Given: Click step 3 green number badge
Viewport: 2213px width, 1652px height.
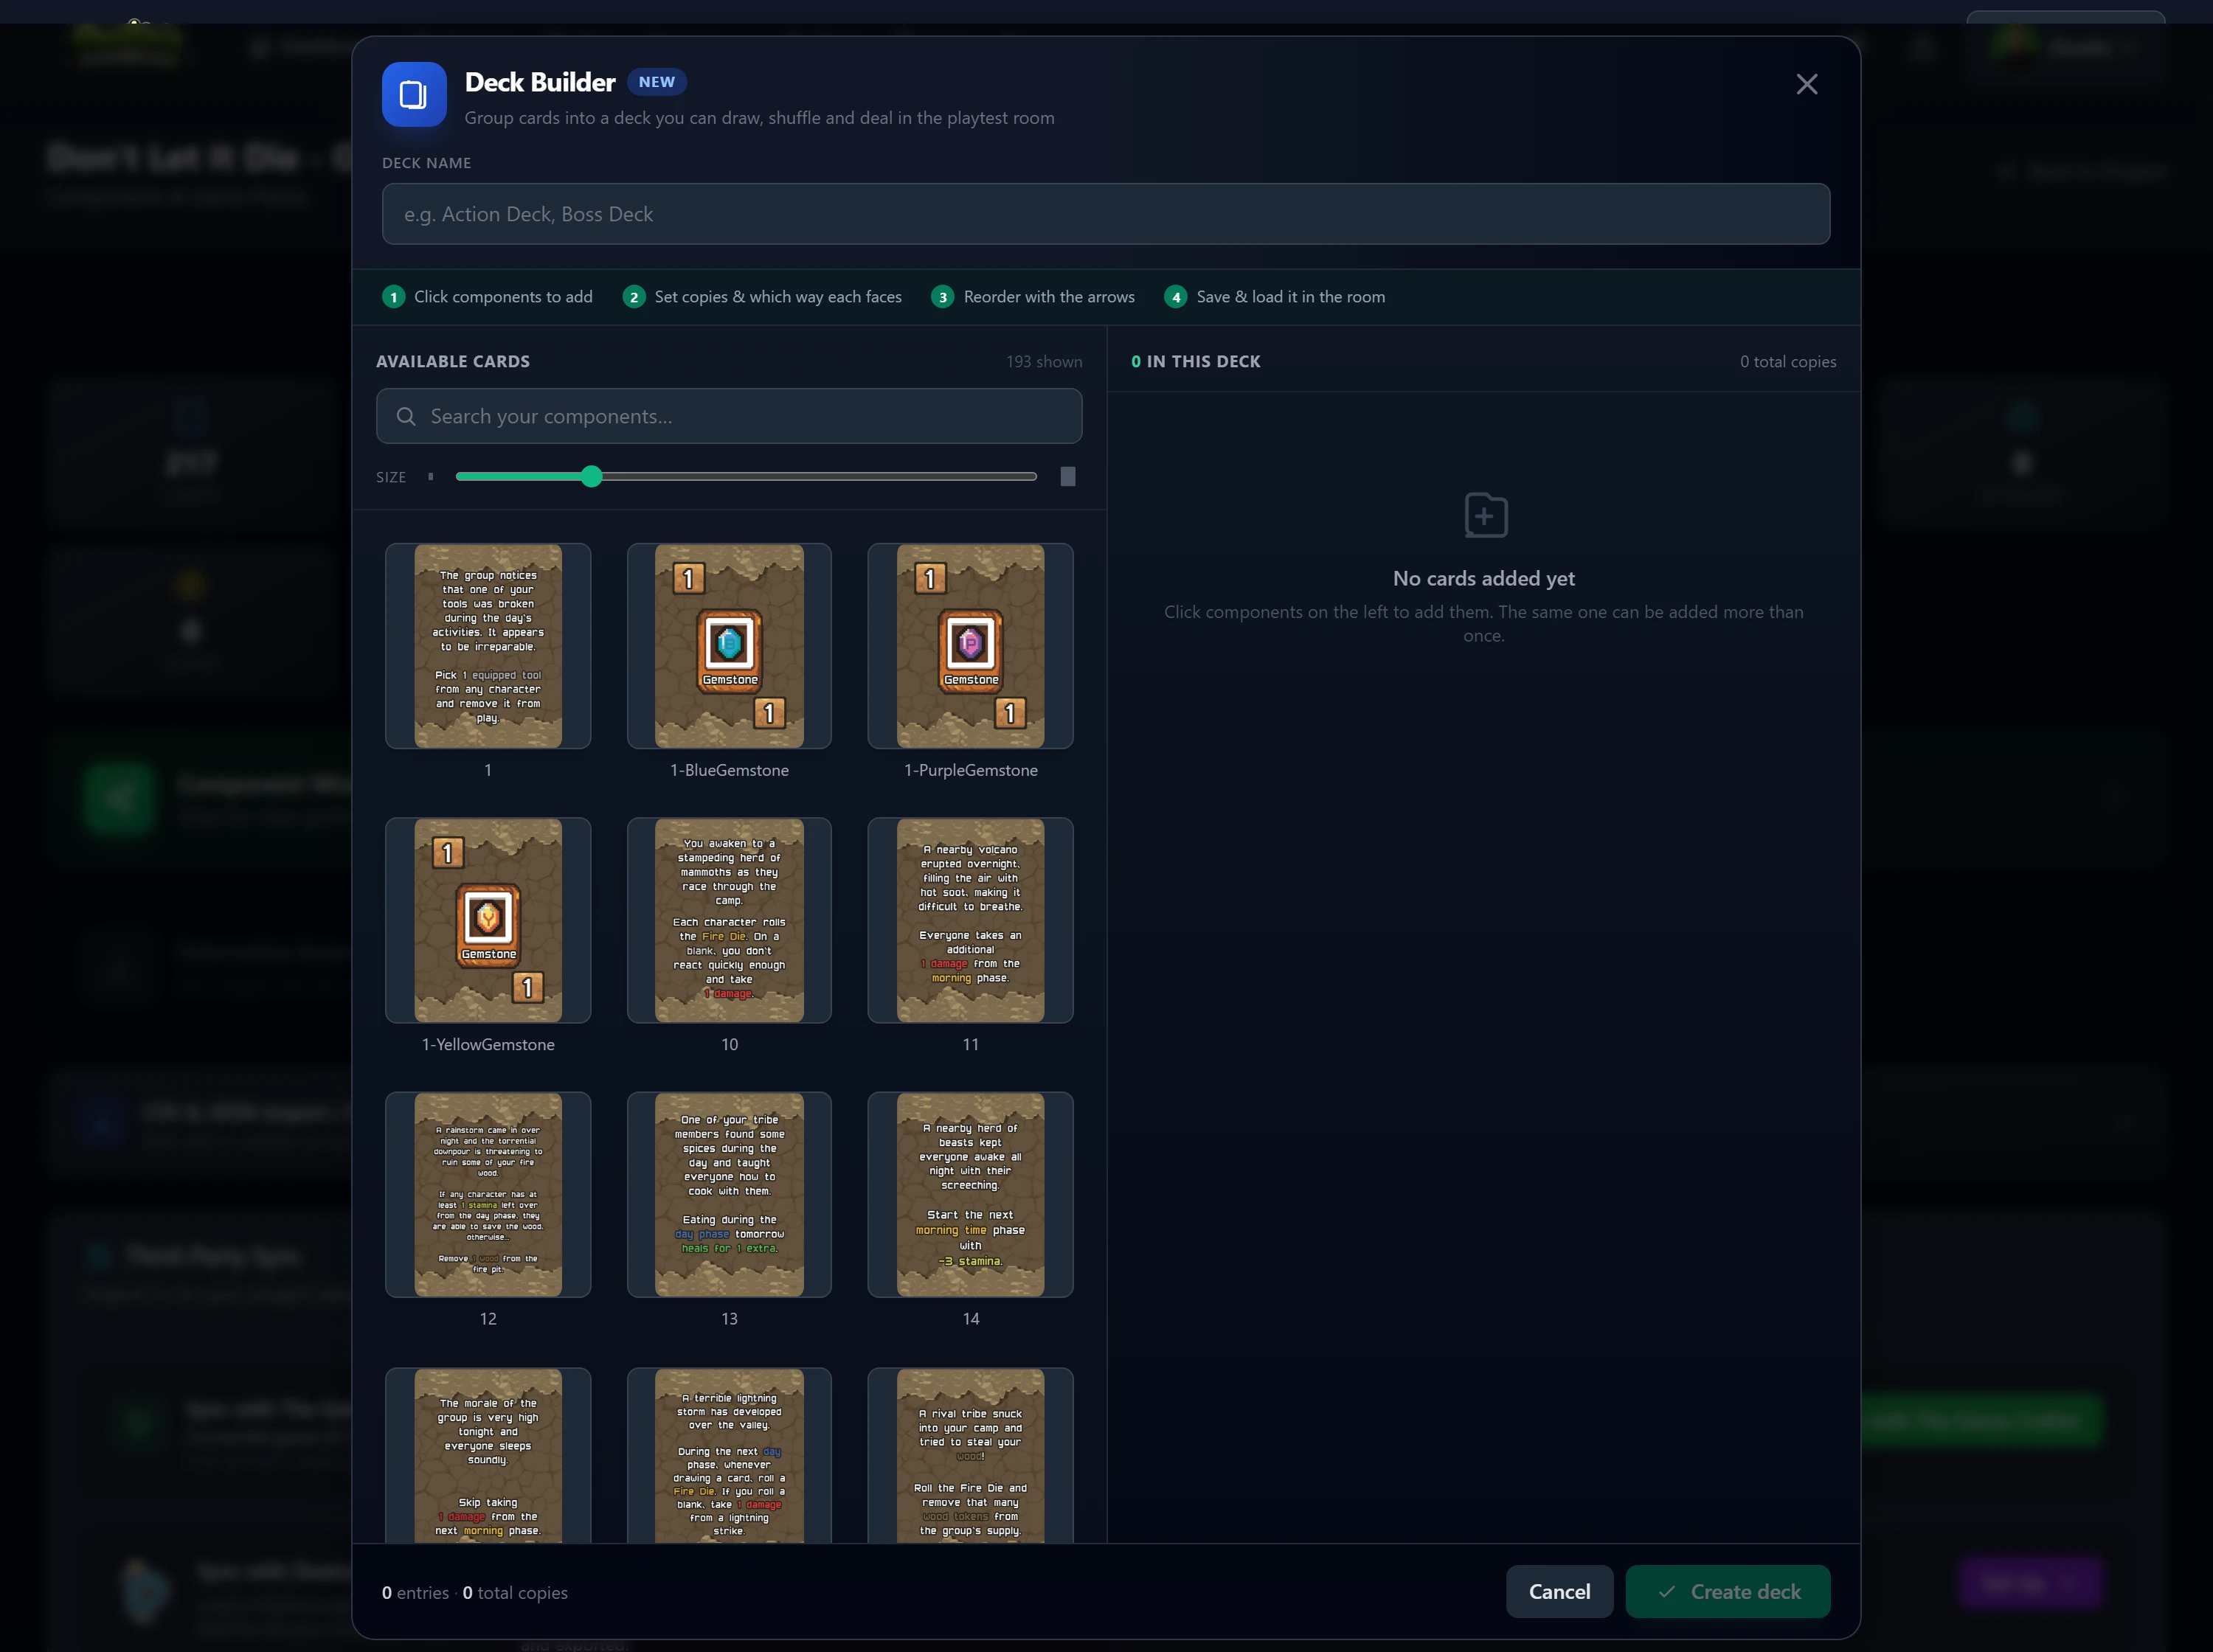Looking at the screenshot, I should pyautogui.click(x=942, y=297).
